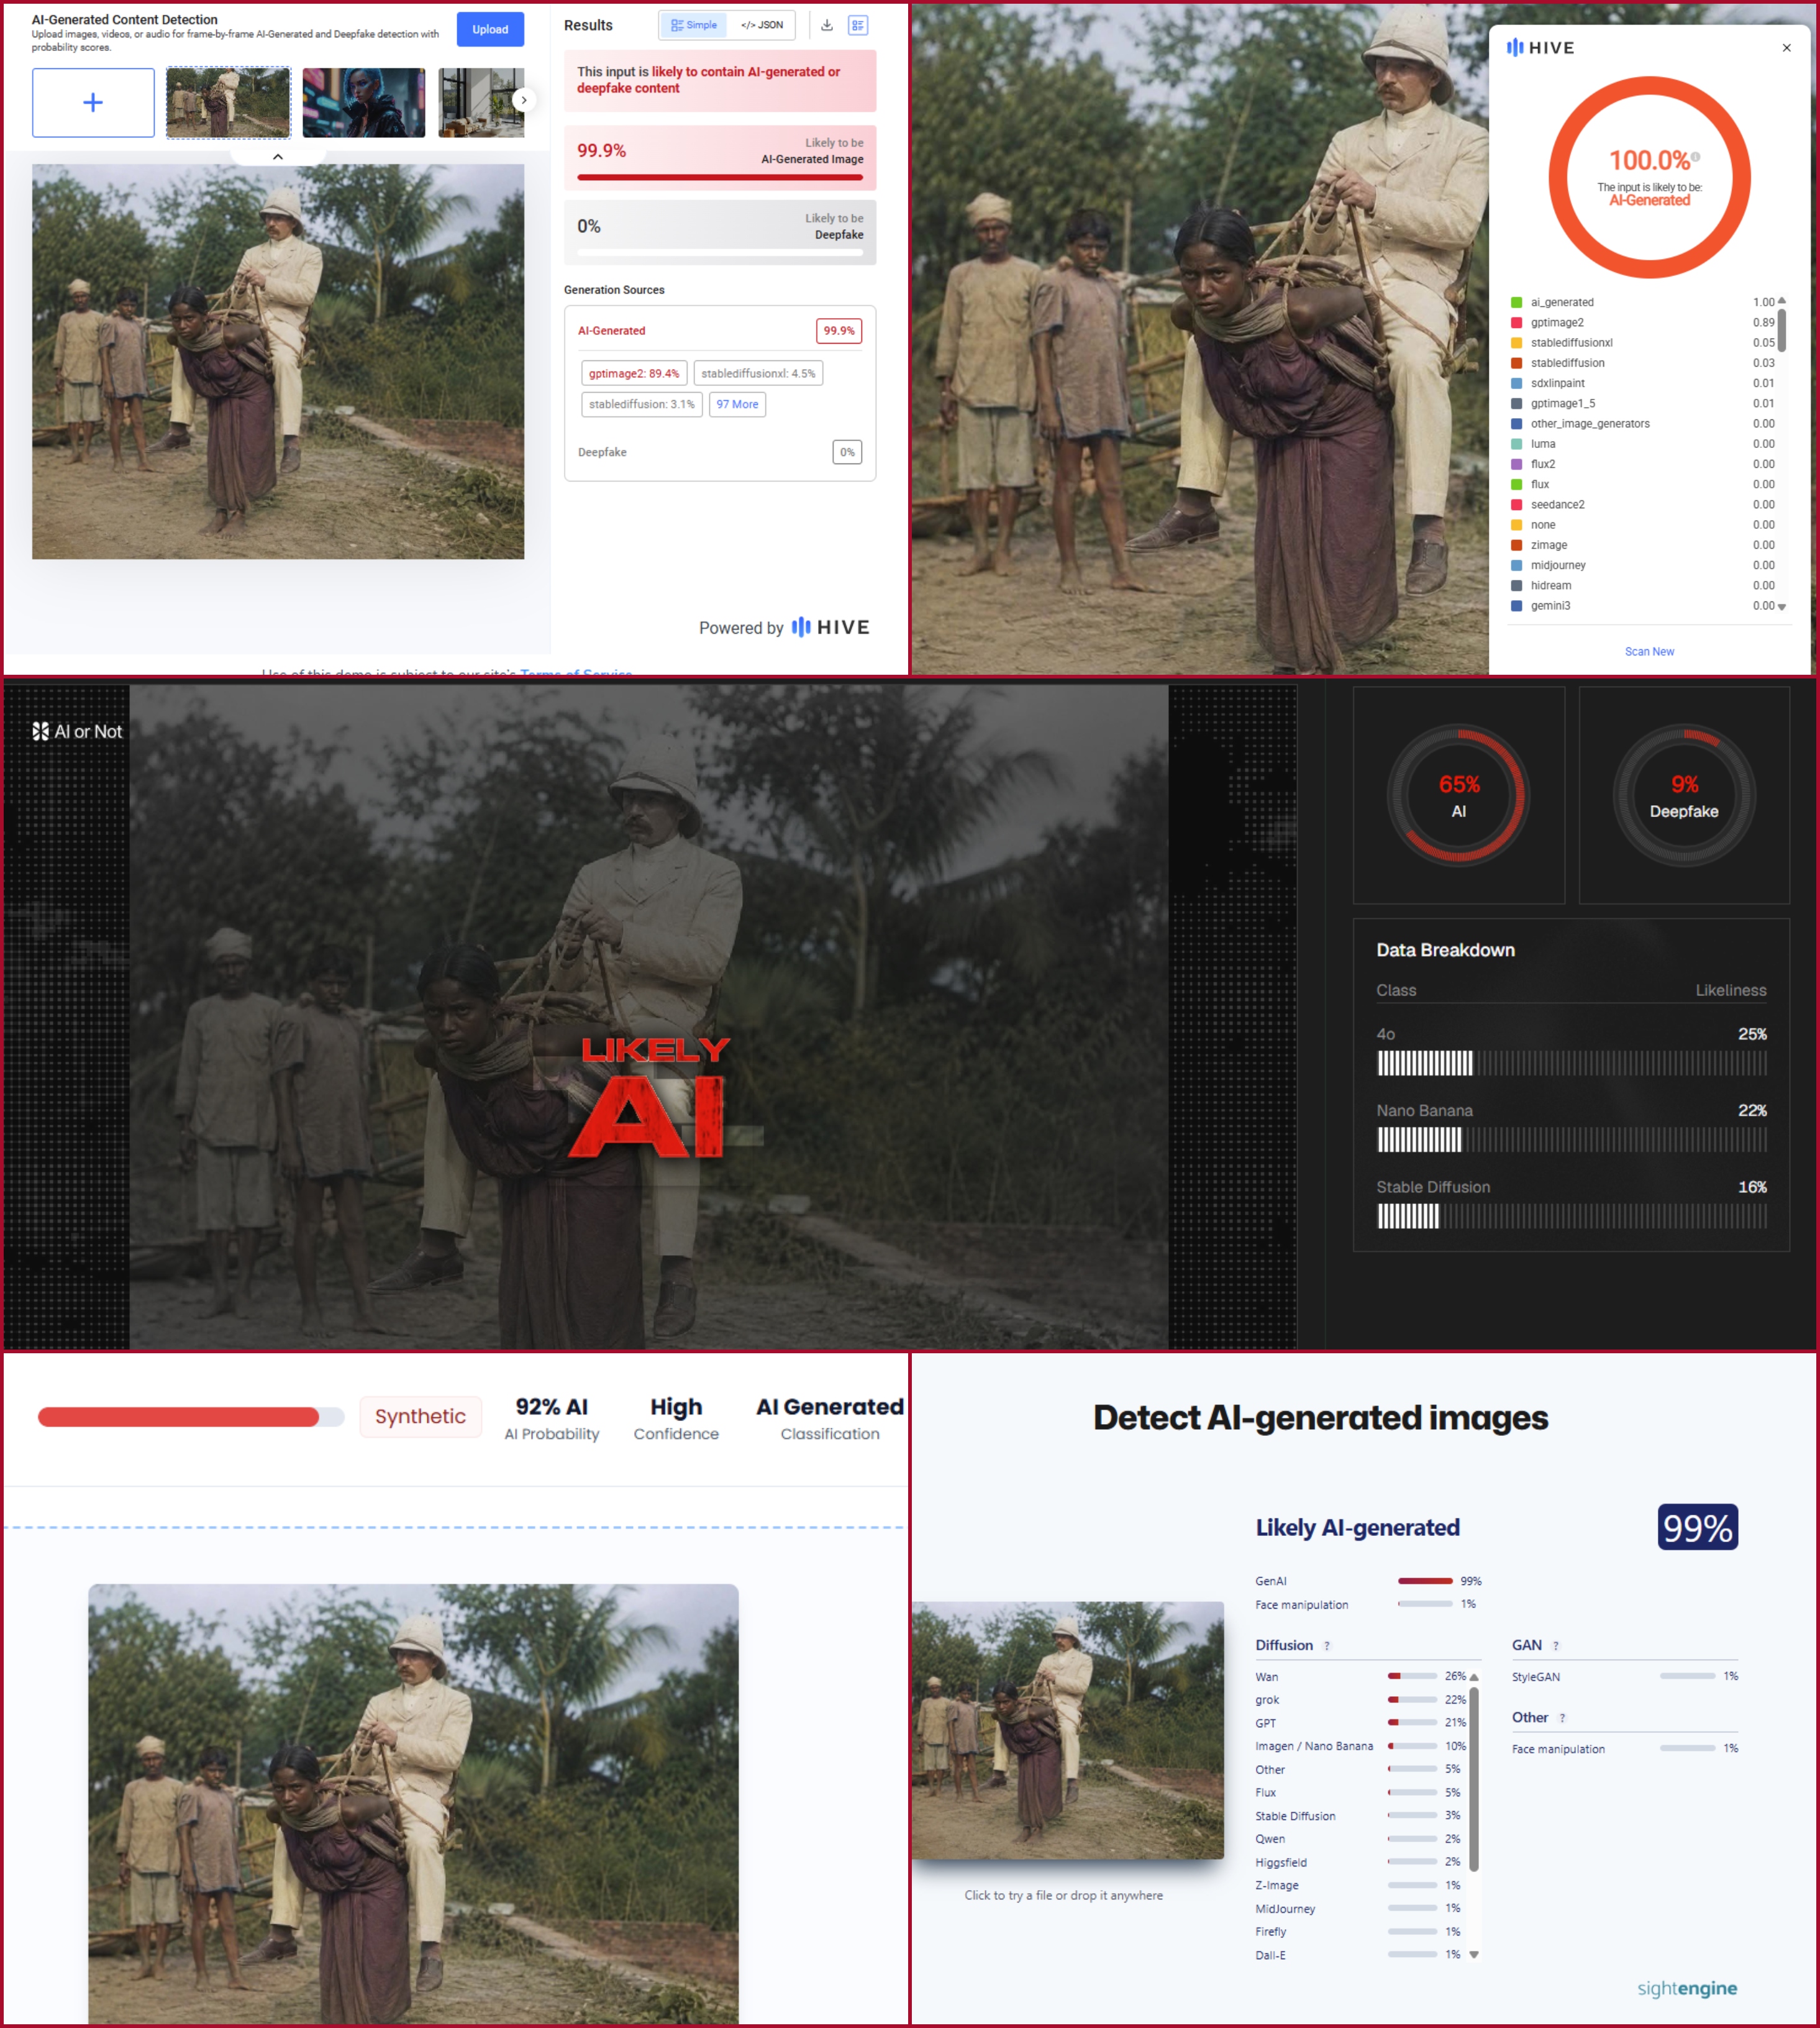Click the red gptimage2 legend swatch
The width and height of the screenshot is (1820, 2028).
pos(1516,322)
